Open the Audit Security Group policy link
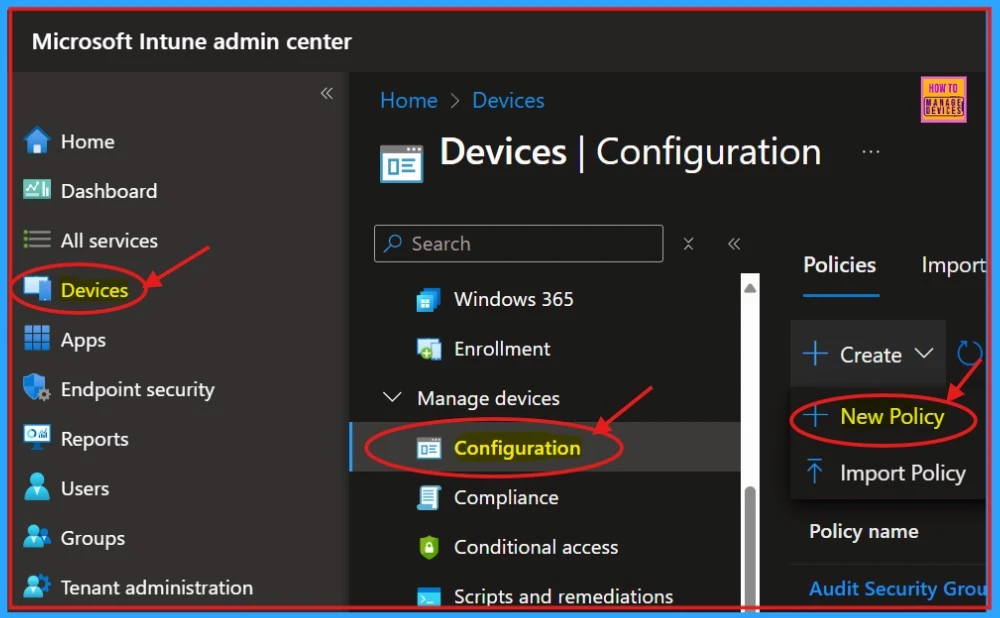This screenshot has height=618, width=1000. click(897, 588)
